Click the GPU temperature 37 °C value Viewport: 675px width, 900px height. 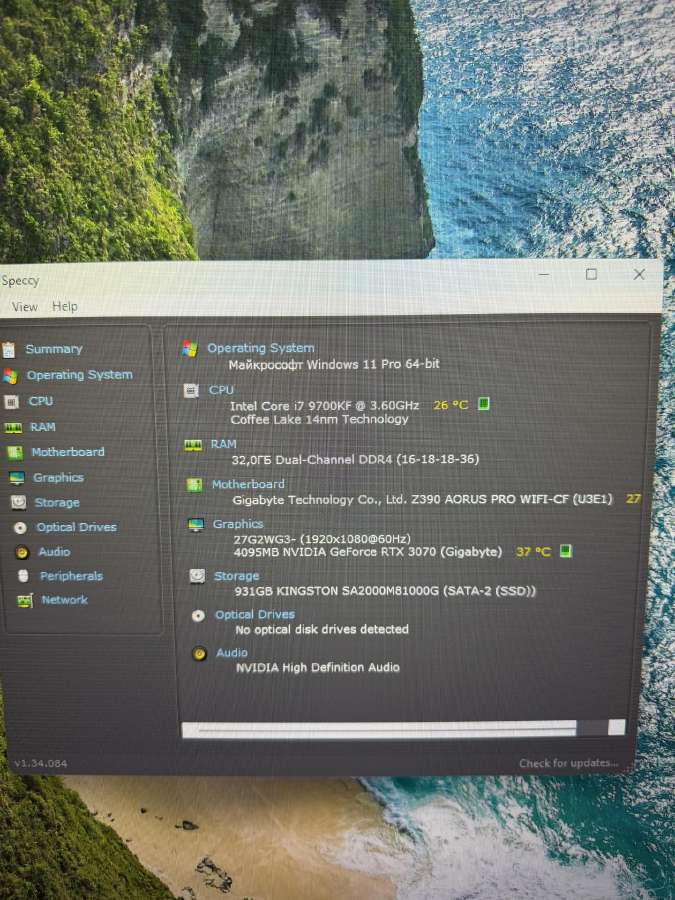click(533, 552)
